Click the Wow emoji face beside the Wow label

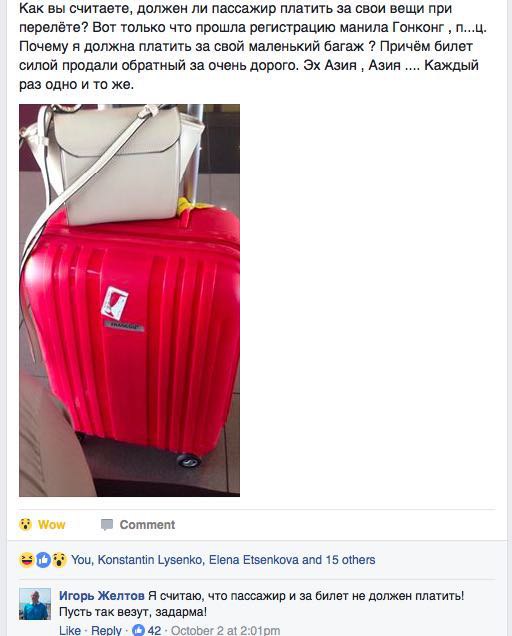click(x=25, y=524)
